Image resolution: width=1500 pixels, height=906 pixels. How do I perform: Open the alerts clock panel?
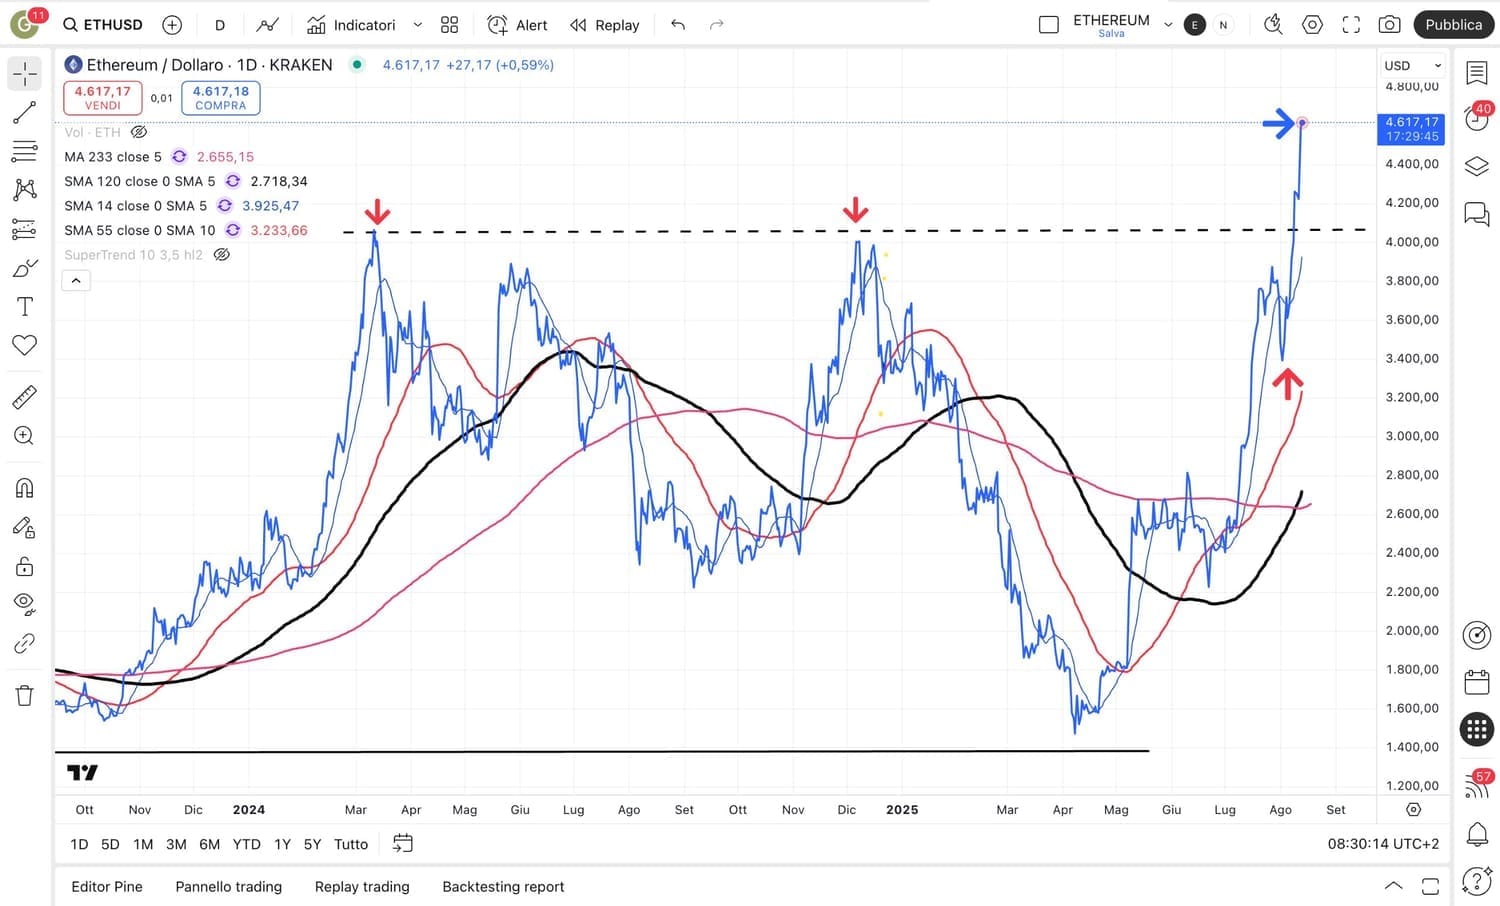(1477, 119)
